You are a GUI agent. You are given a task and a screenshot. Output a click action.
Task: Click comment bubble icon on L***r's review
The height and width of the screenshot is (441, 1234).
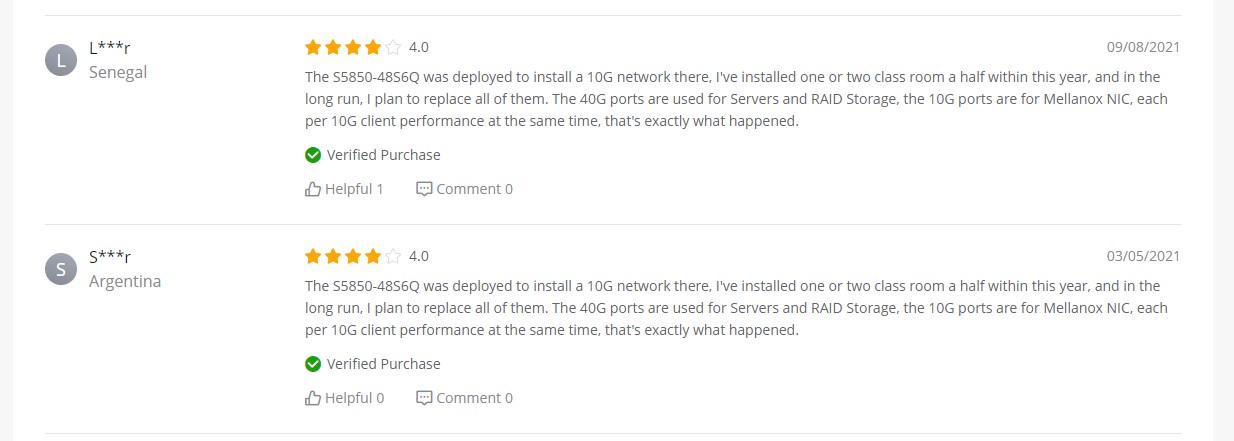[x=424, y=188]
